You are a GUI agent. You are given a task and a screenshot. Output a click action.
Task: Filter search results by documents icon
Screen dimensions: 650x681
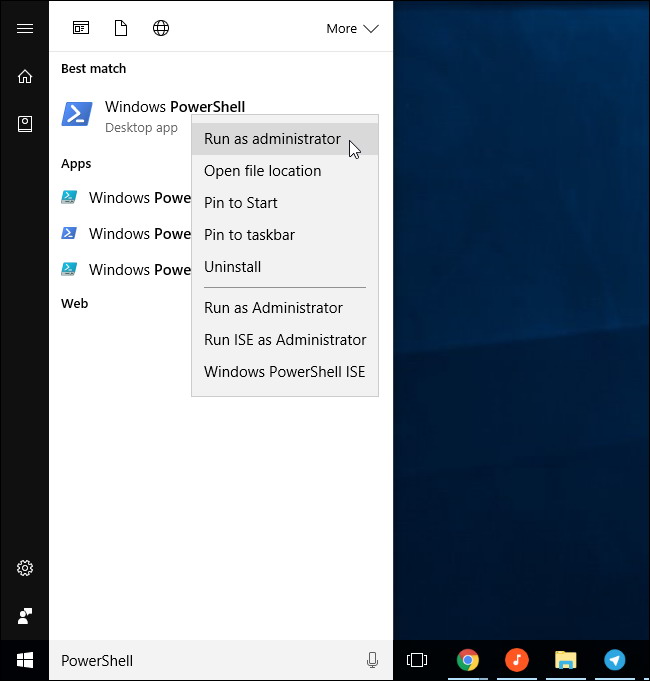point(121,28)
